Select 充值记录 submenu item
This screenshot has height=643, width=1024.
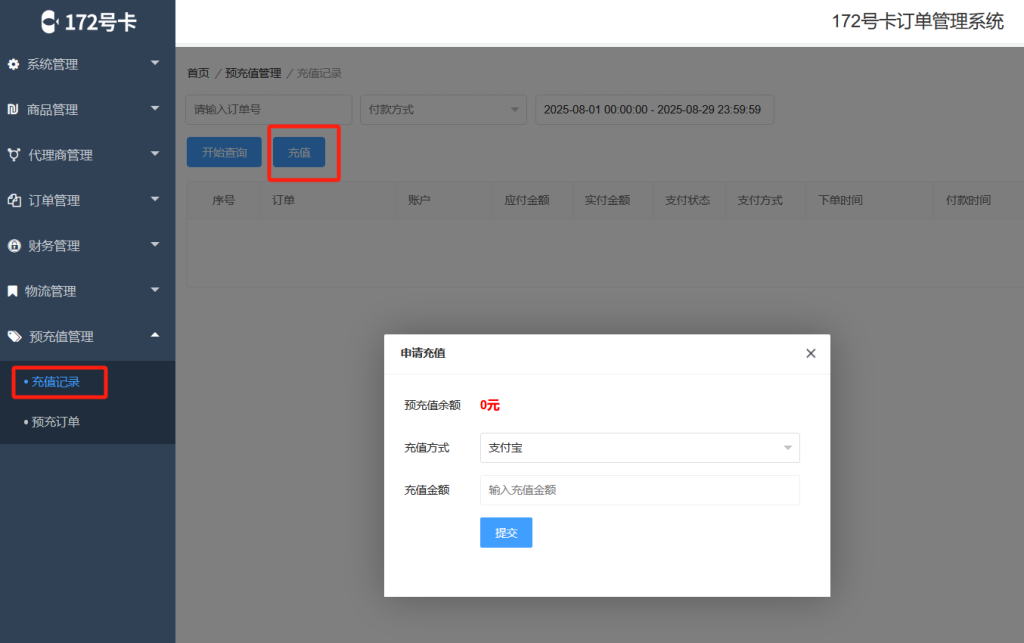tap(55, 382)
